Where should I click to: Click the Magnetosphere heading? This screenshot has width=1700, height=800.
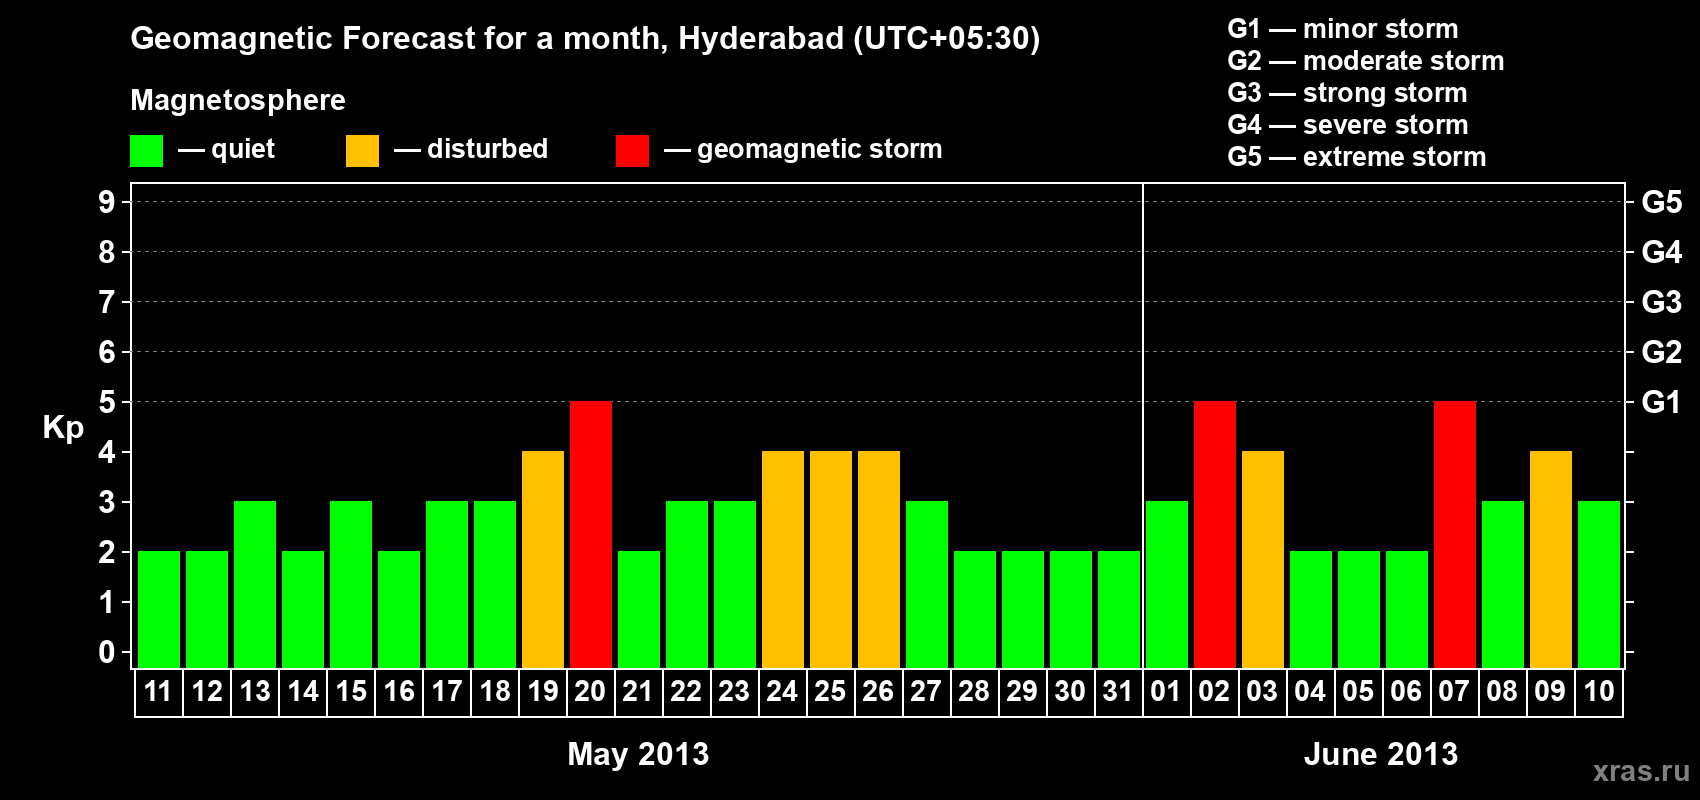238,100
